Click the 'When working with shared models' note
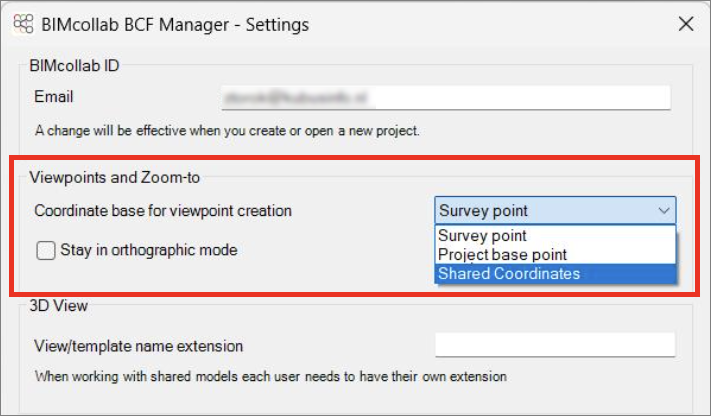 [271, 377]
